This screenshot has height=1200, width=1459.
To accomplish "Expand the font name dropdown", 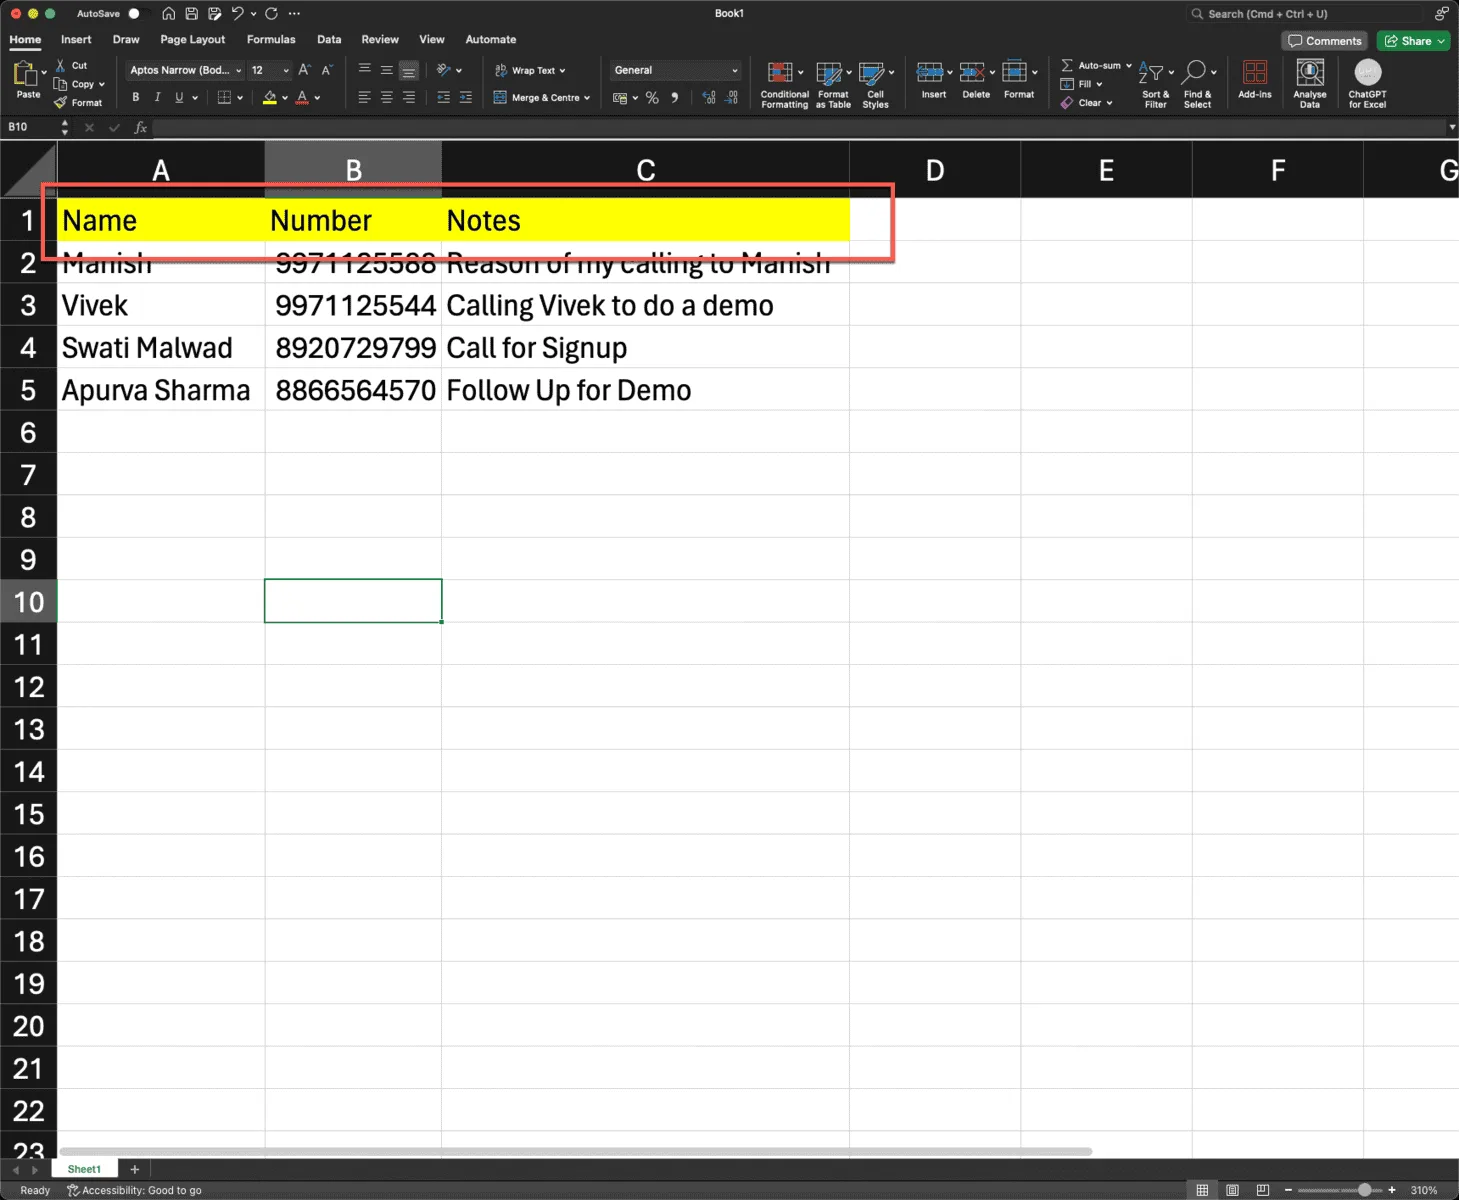I will pyautogui.click(x=239, y=71).
